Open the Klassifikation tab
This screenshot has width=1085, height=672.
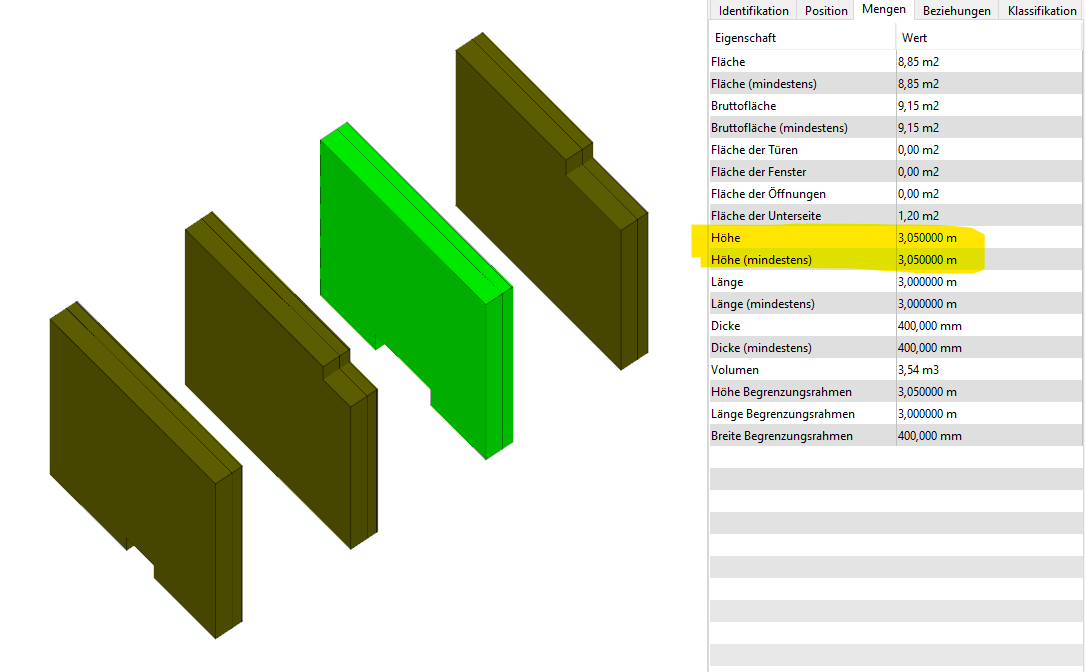tap(1041, 10)
